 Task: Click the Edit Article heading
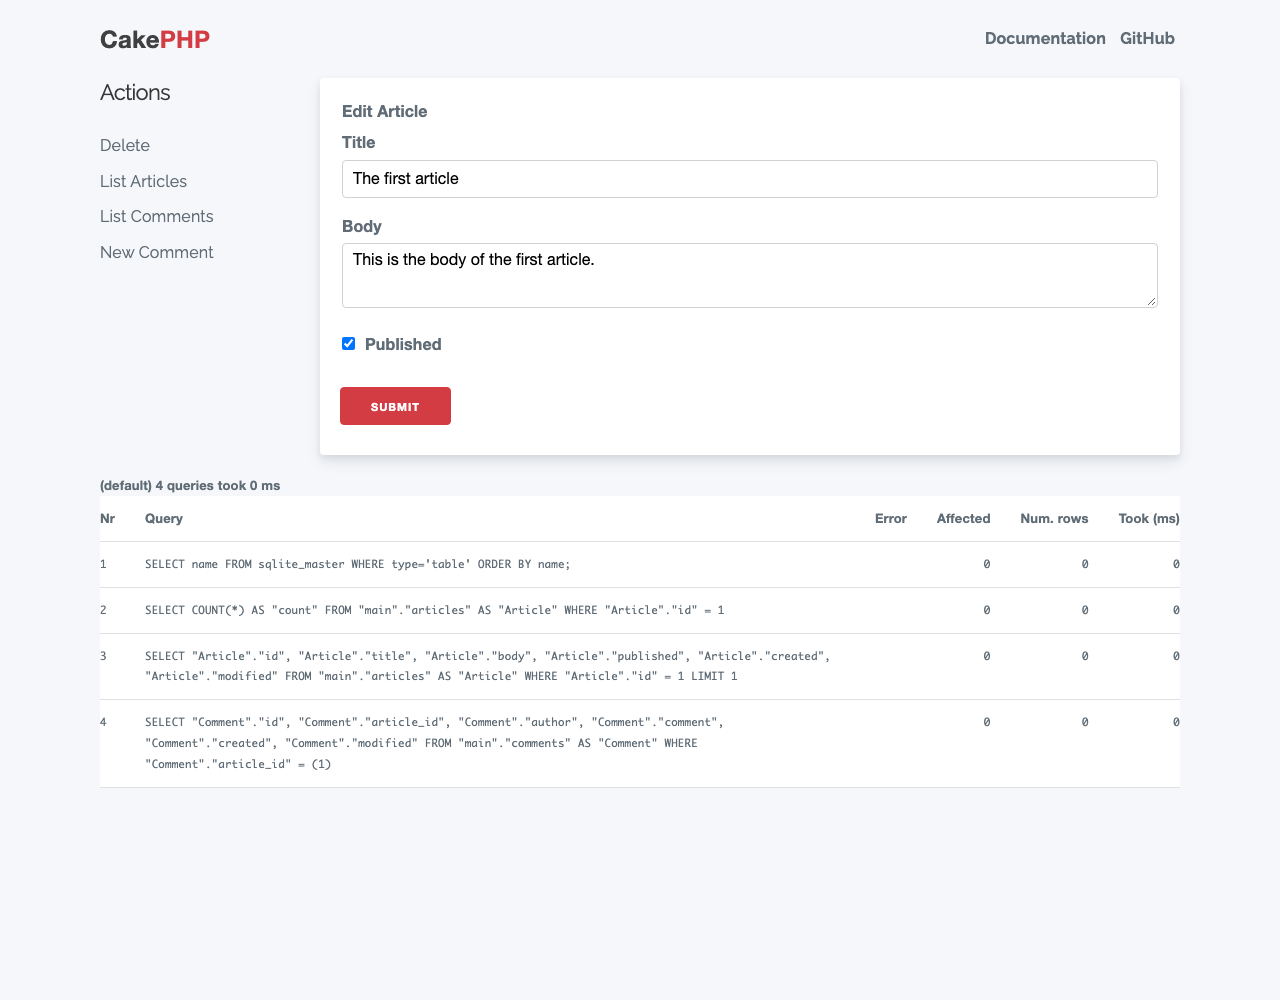tap(385, 111)
